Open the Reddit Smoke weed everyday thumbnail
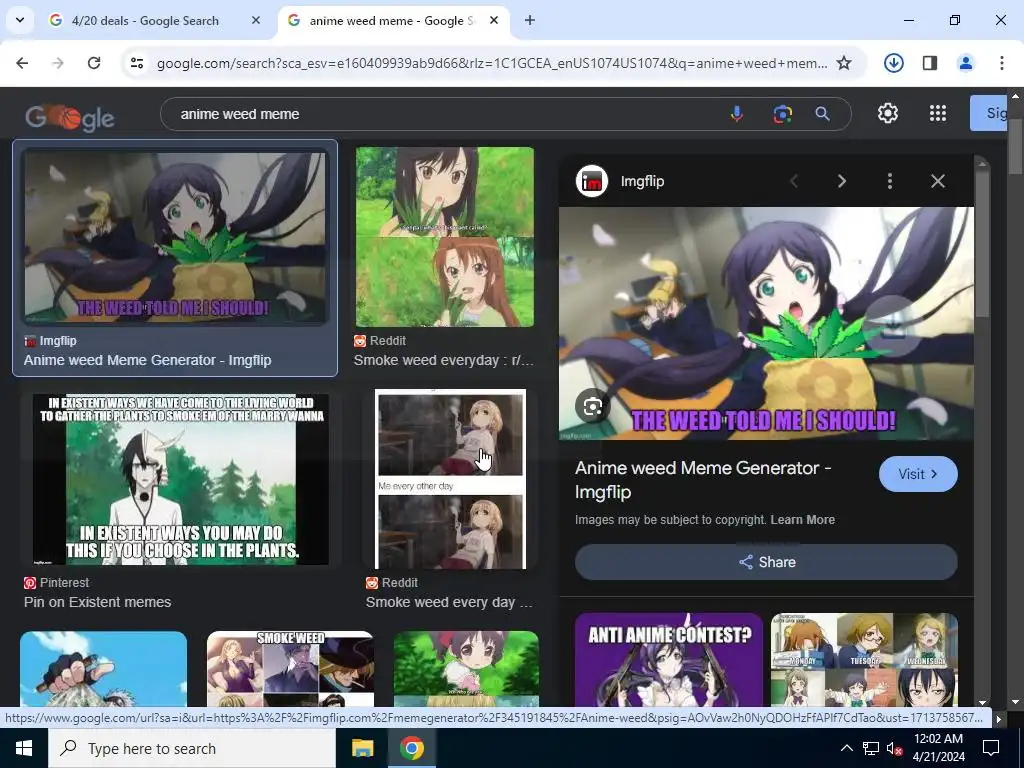Viewport: 1024px width, 768px height. coord(445,236)
